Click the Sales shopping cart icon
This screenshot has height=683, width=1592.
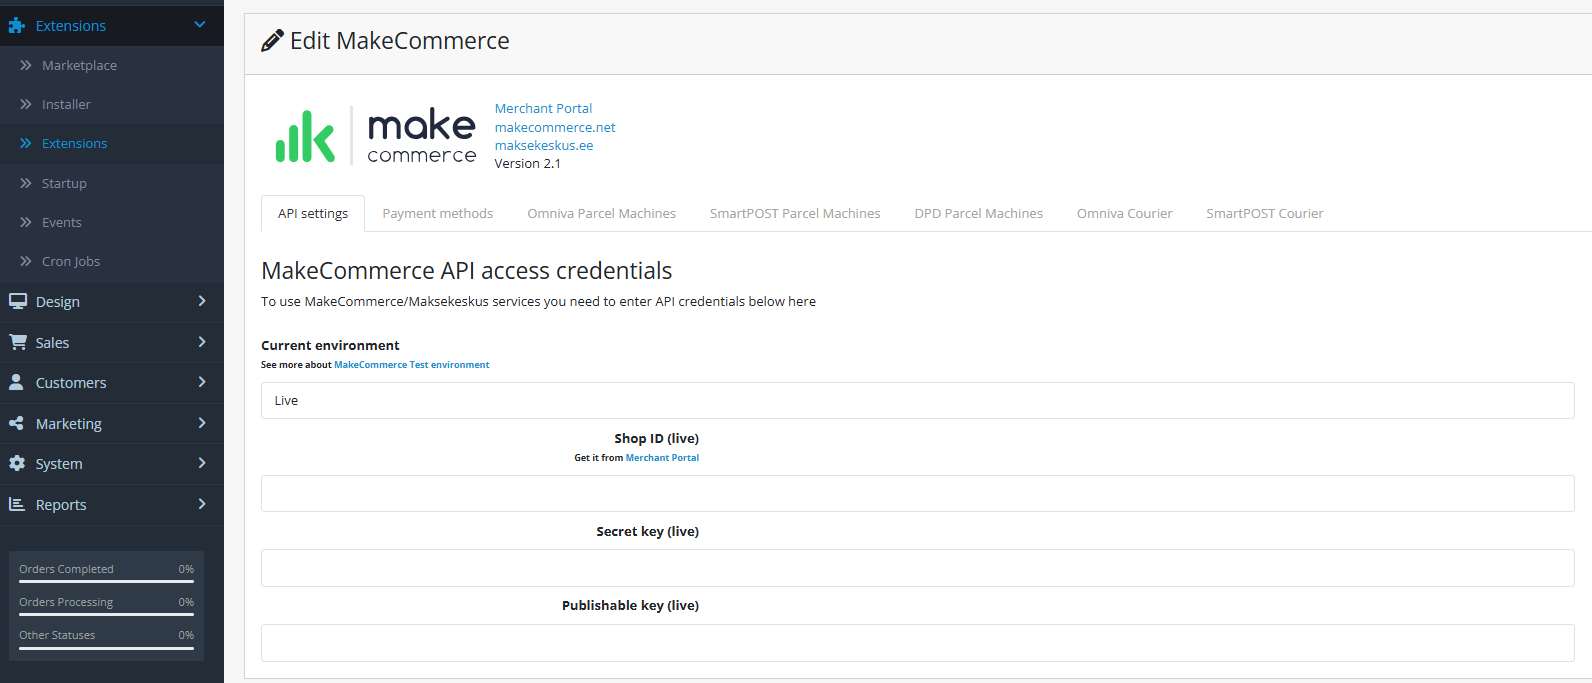(x=18, y=342)
